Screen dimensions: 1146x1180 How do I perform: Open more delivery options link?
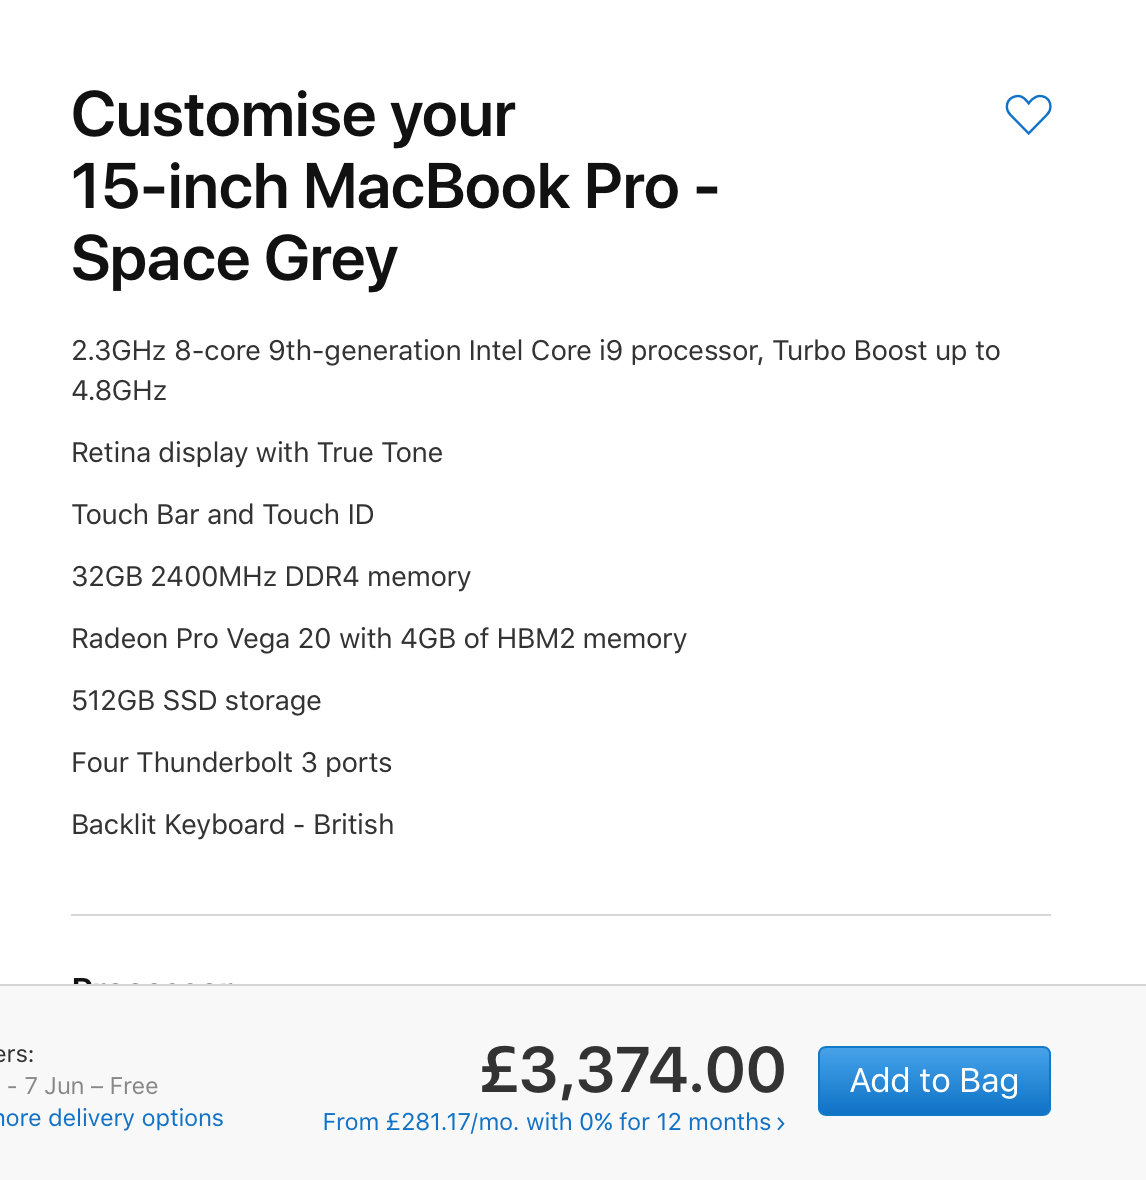[x=112, y=1117]
